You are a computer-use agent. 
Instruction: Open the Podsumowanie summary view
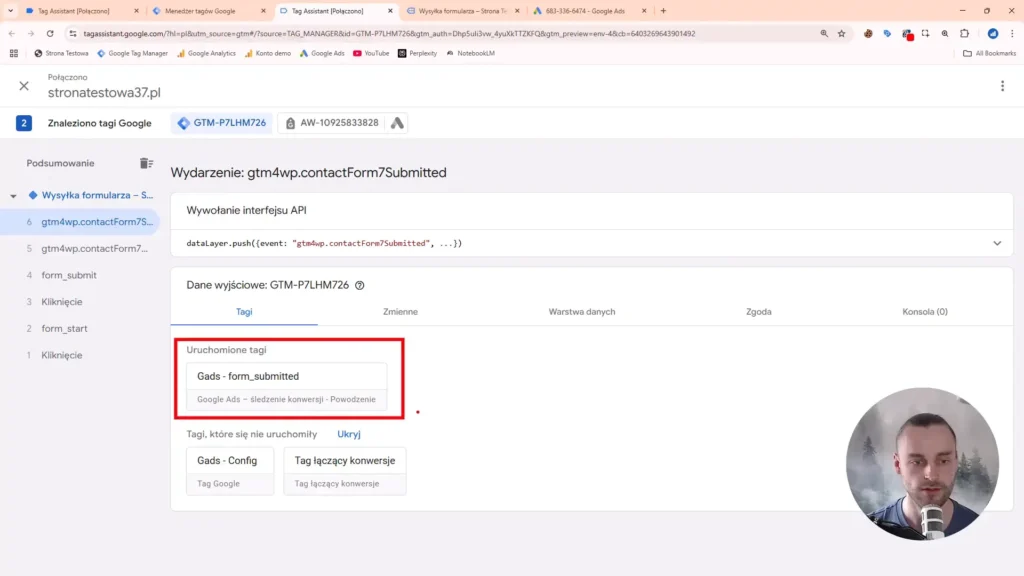(x=60, y=163)
